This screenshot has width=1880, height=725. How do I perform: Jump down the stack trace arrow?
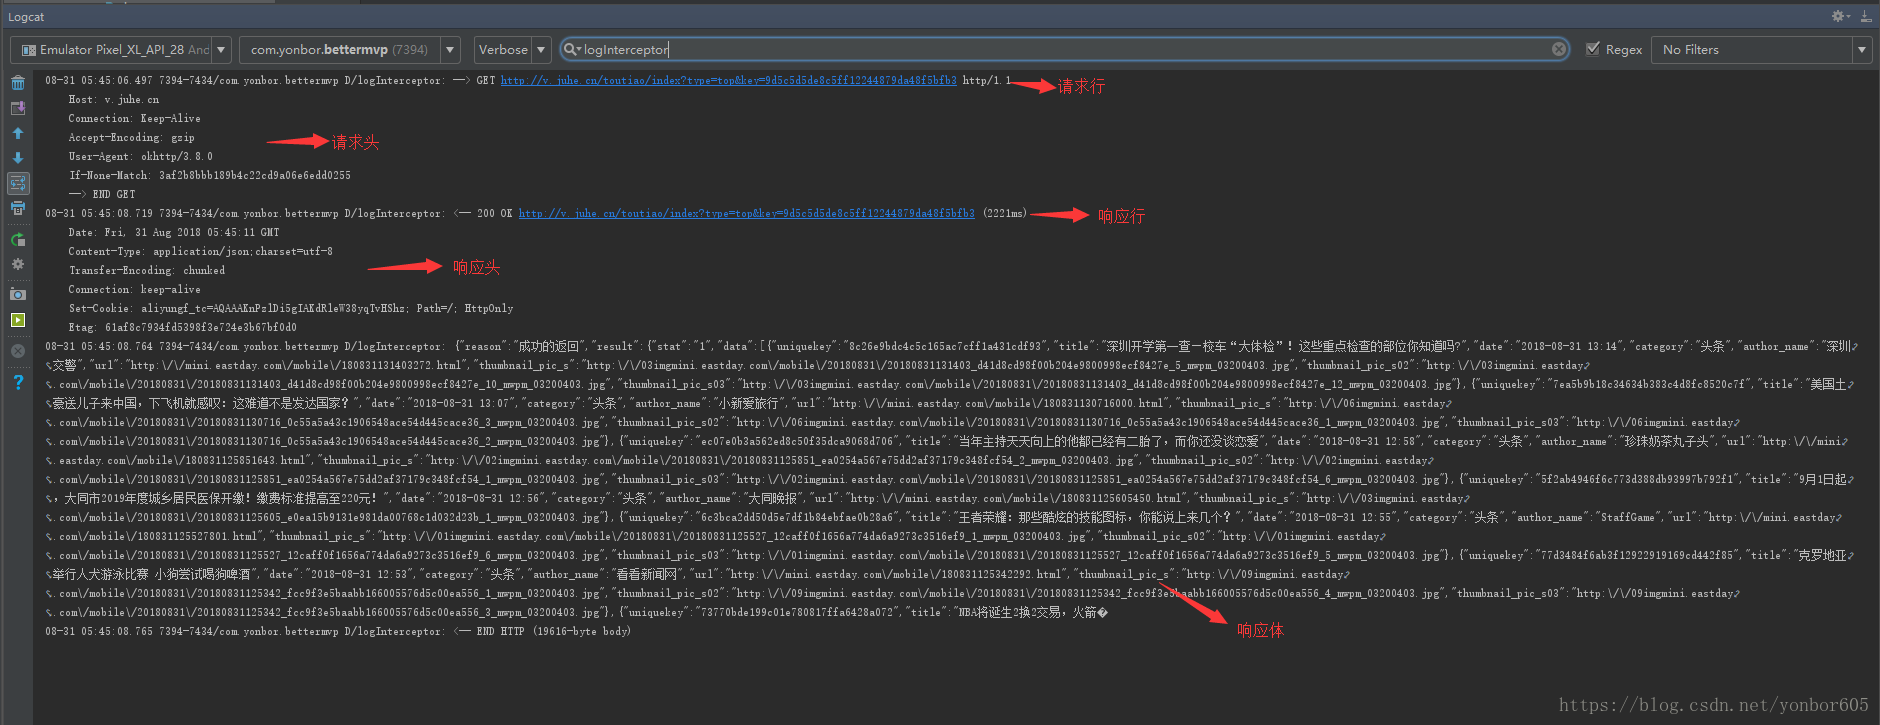tap(18, 158)
